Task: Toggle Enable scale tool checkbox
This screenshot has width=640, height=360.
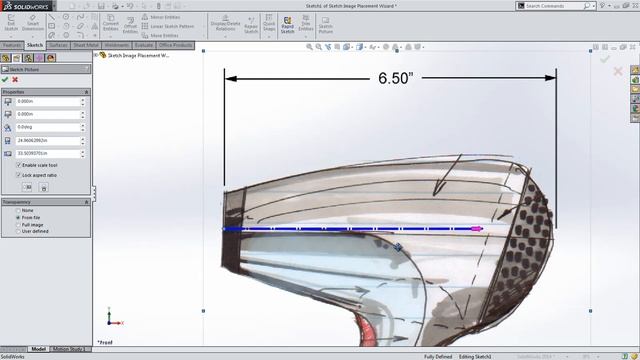Action: [18, 165]
